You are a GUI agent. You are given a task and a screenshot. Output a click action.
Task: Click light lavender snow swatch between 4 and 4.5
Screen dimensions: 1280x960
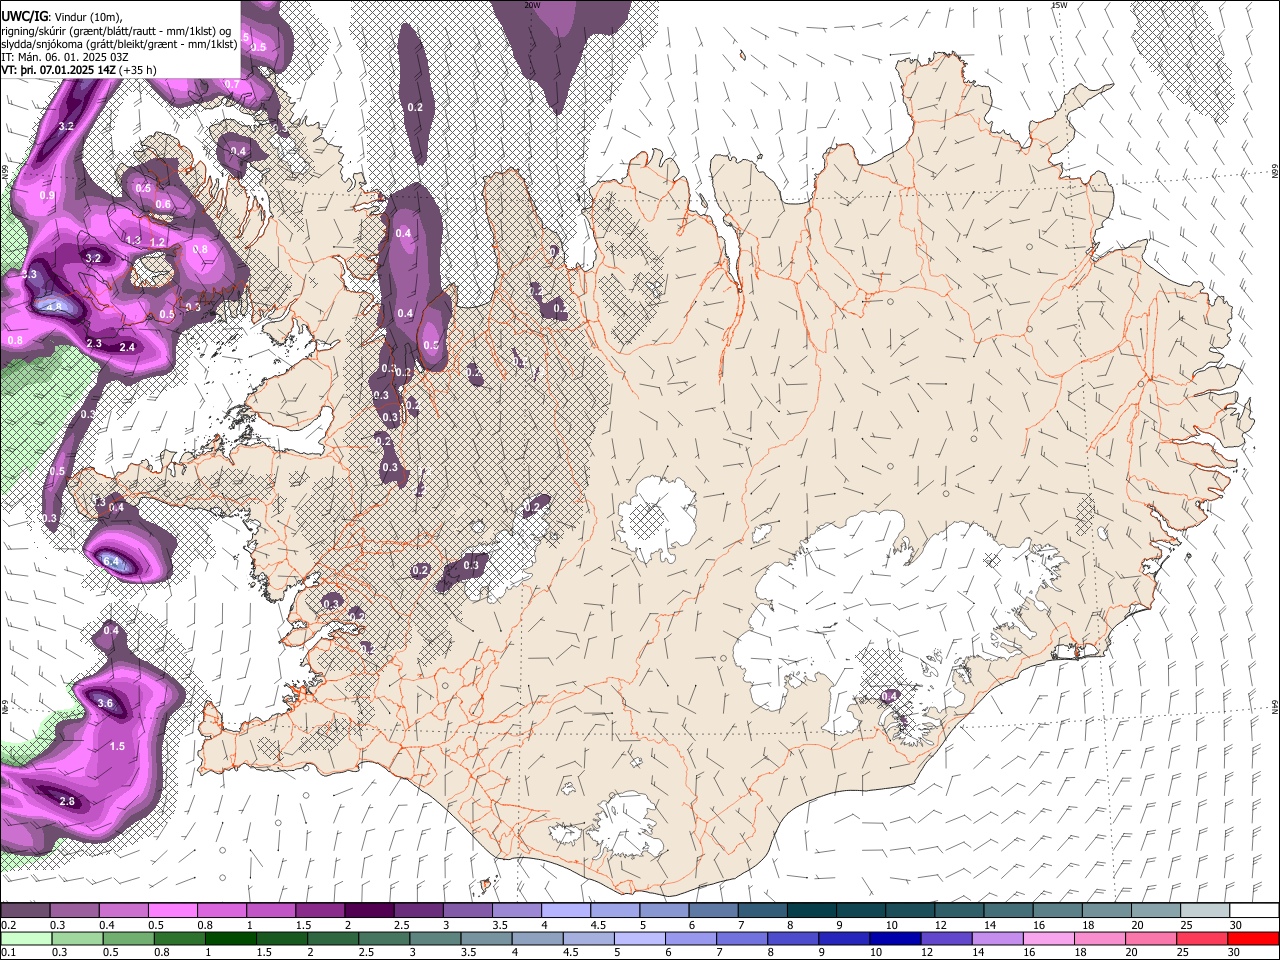click(565, 911)
